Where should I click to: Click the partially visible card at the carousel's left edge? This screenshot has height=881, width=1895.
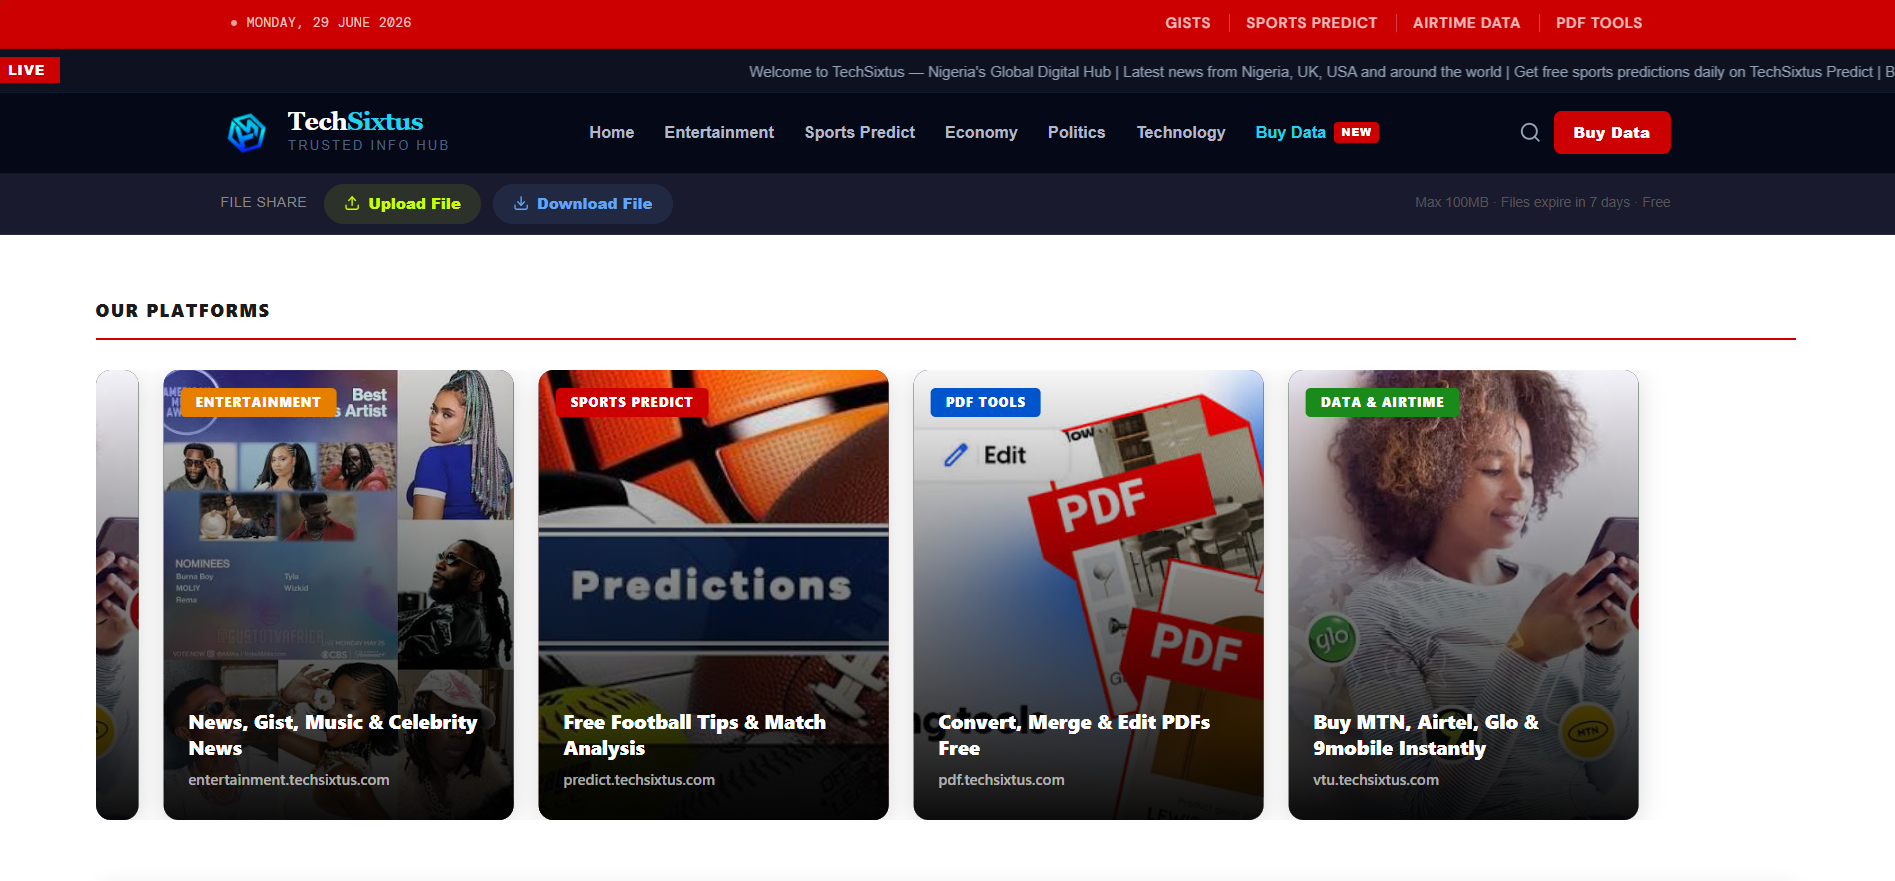117,595
